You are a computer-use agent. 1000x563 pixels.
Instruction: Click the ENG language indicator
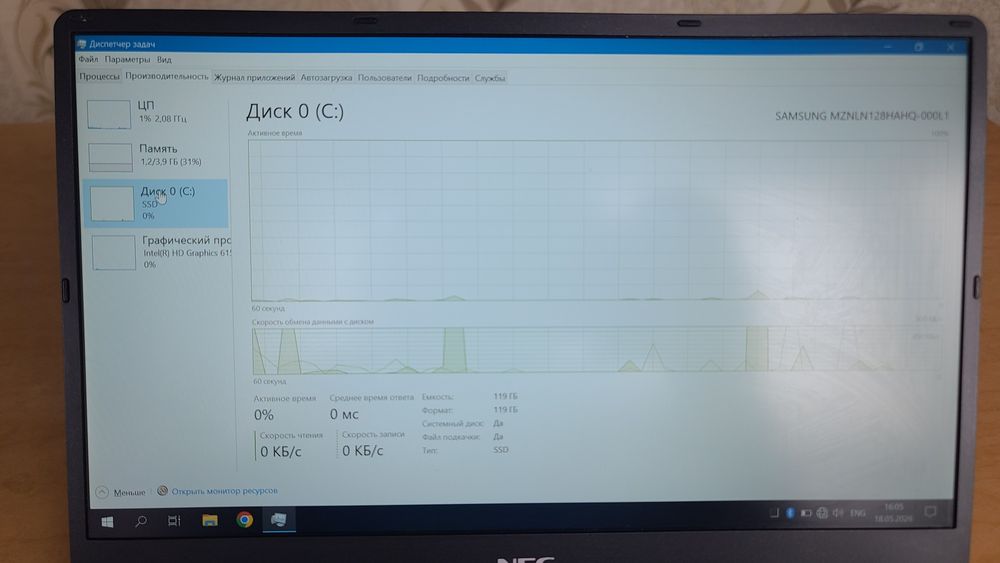tap(858, 513)
